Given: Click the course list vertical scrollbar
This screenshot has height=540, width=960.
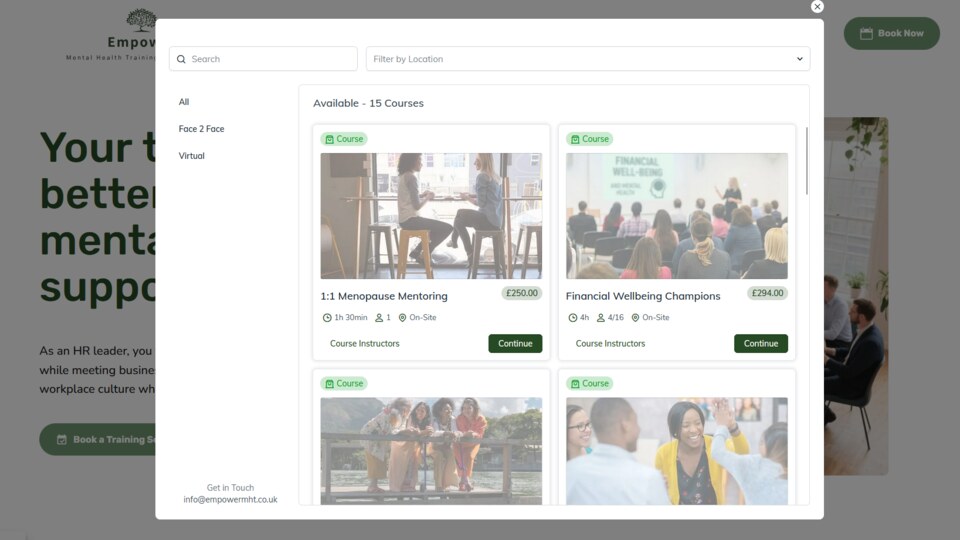Looking at the screenshot, I should coord(806,160).
